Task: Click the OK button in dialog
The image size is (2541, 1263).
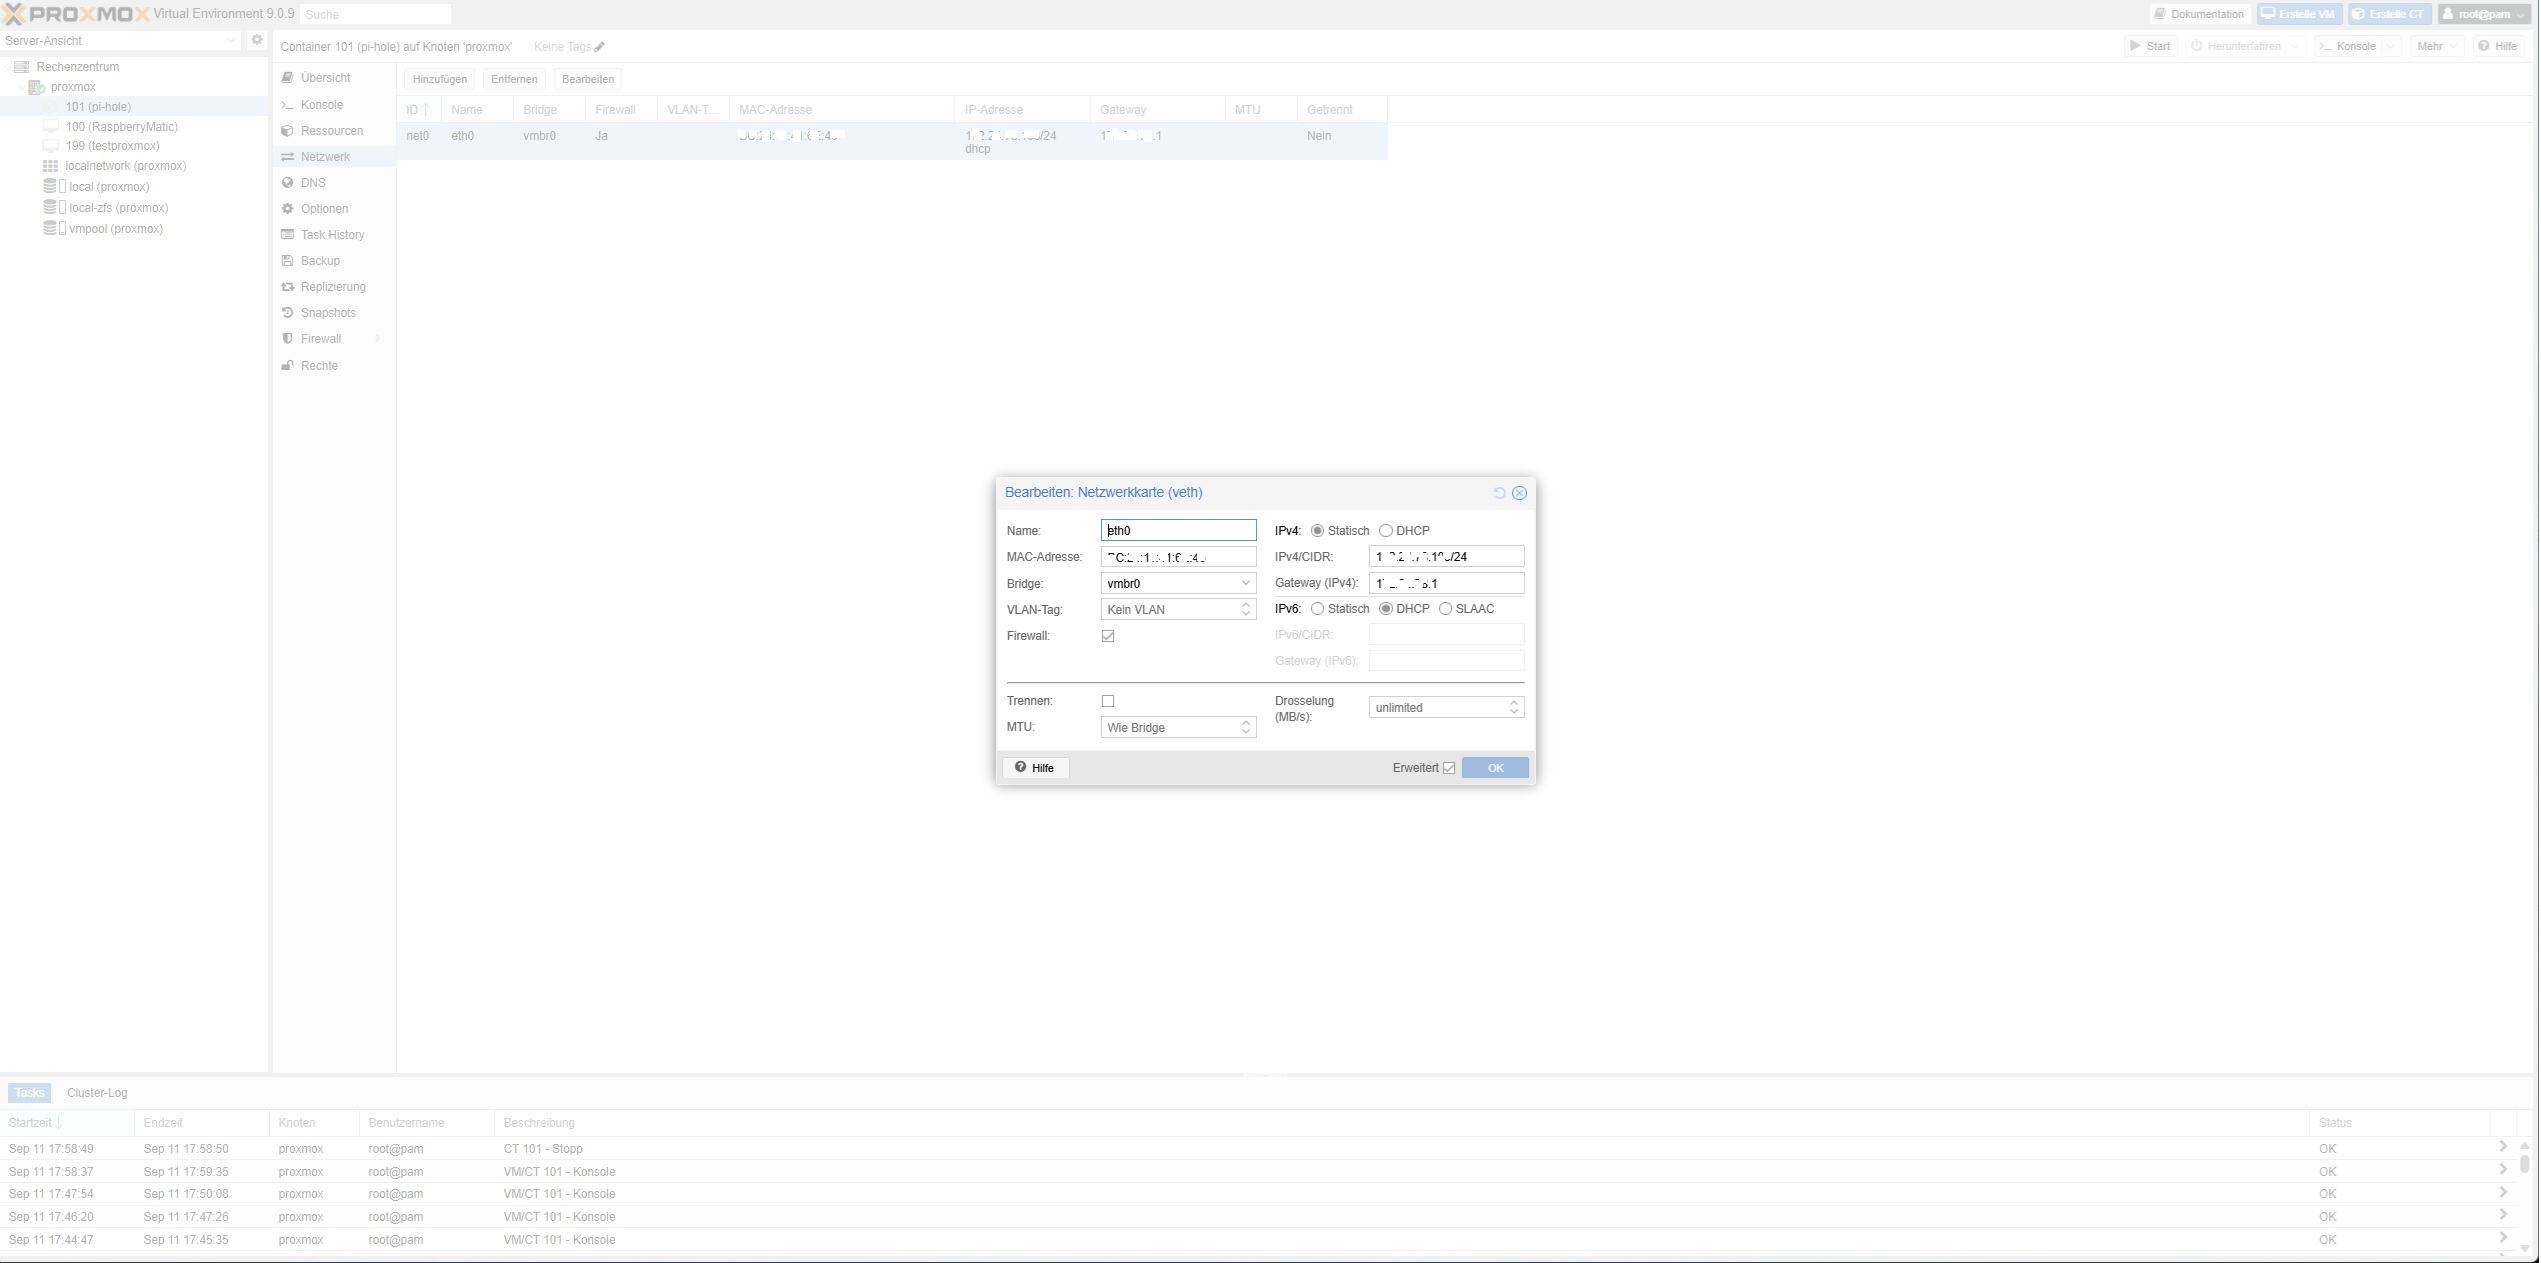Action: point(1494,768)
